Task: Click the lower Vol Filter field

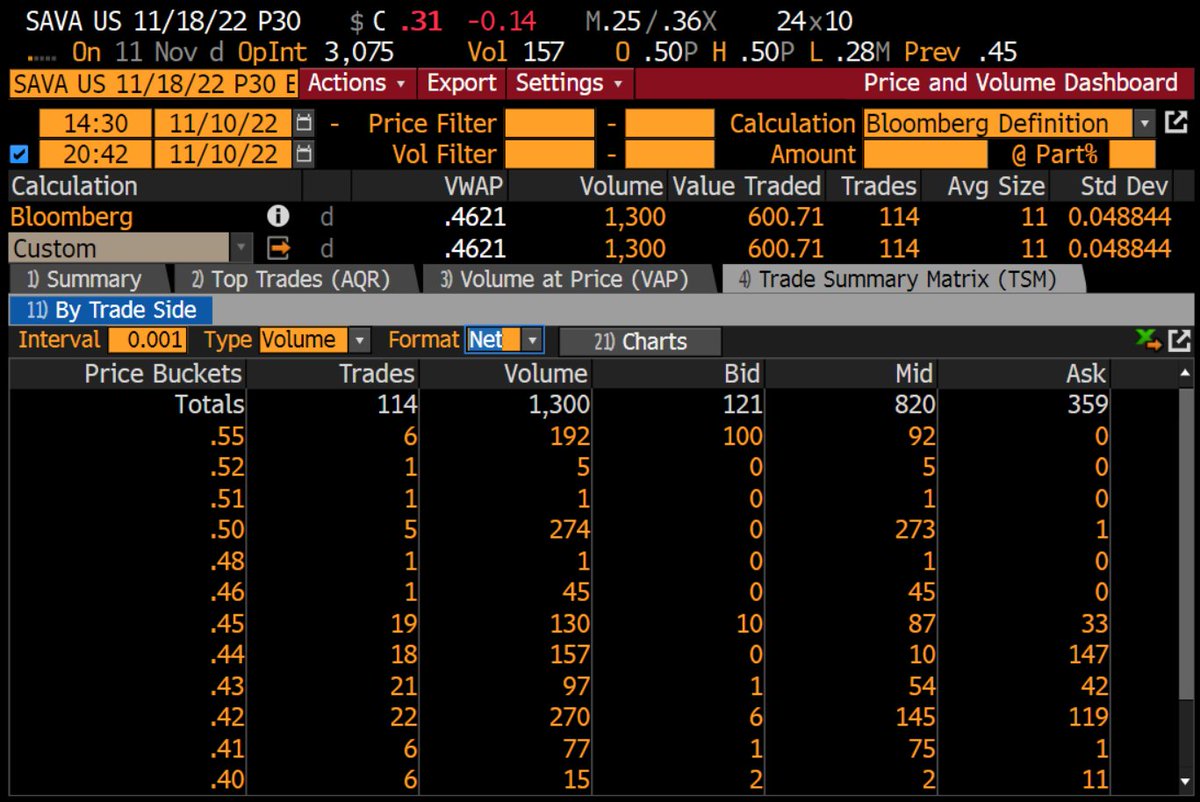Action: tap(549, 154)
